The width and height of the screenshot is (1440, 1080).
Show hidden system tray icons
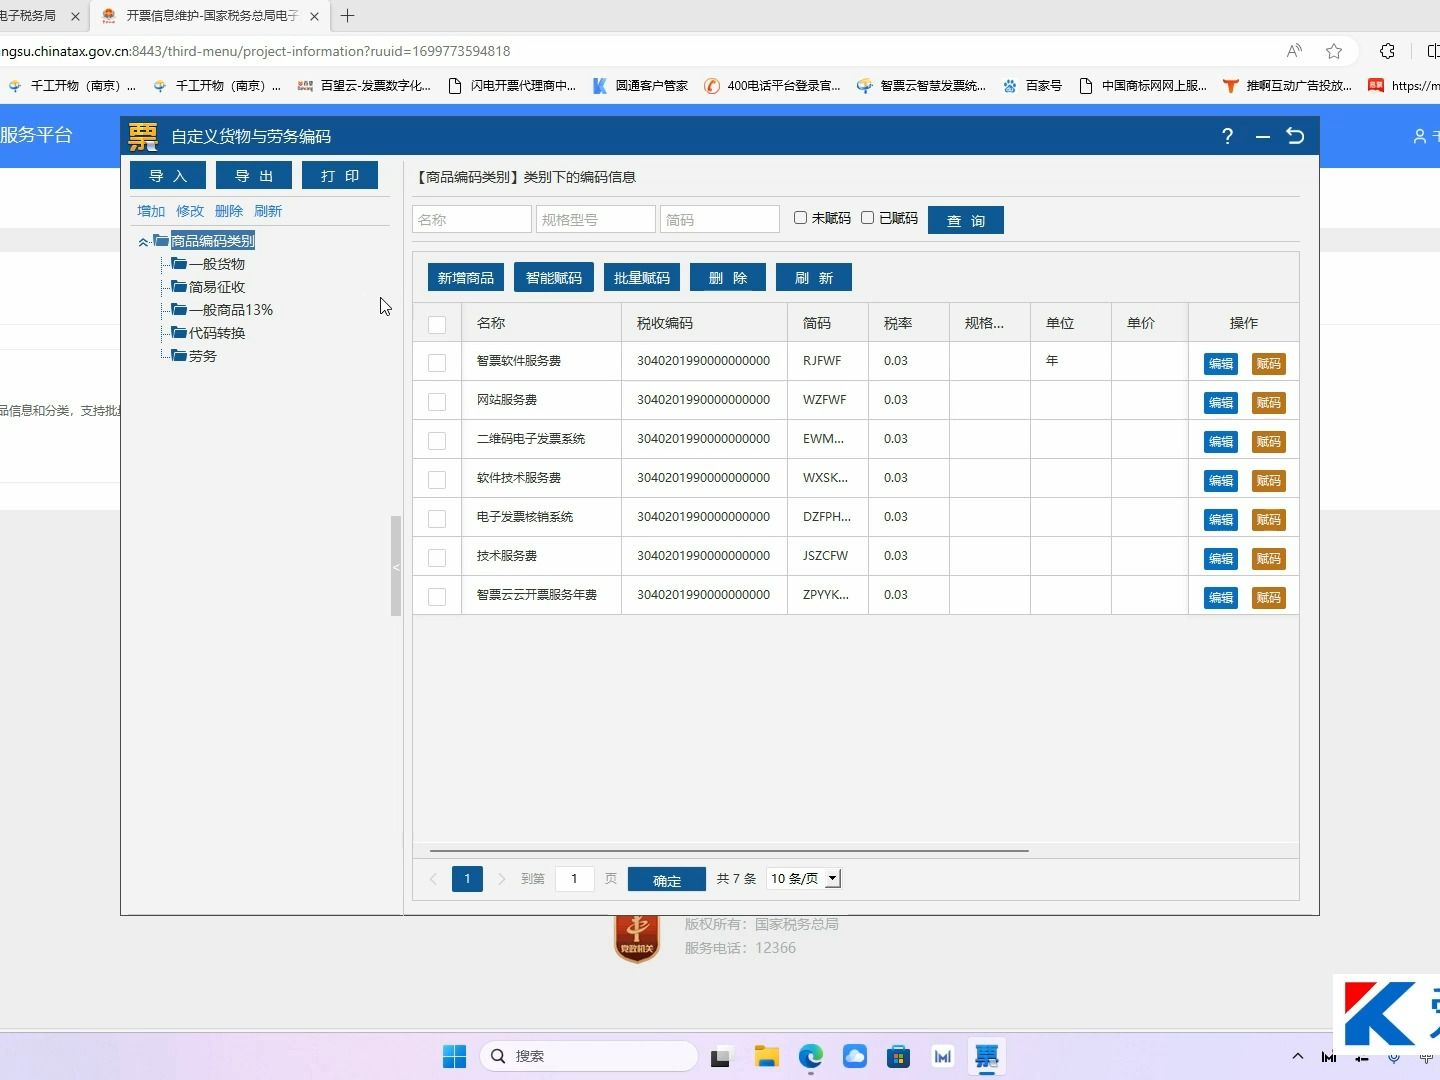(x=1298, y=1056)
